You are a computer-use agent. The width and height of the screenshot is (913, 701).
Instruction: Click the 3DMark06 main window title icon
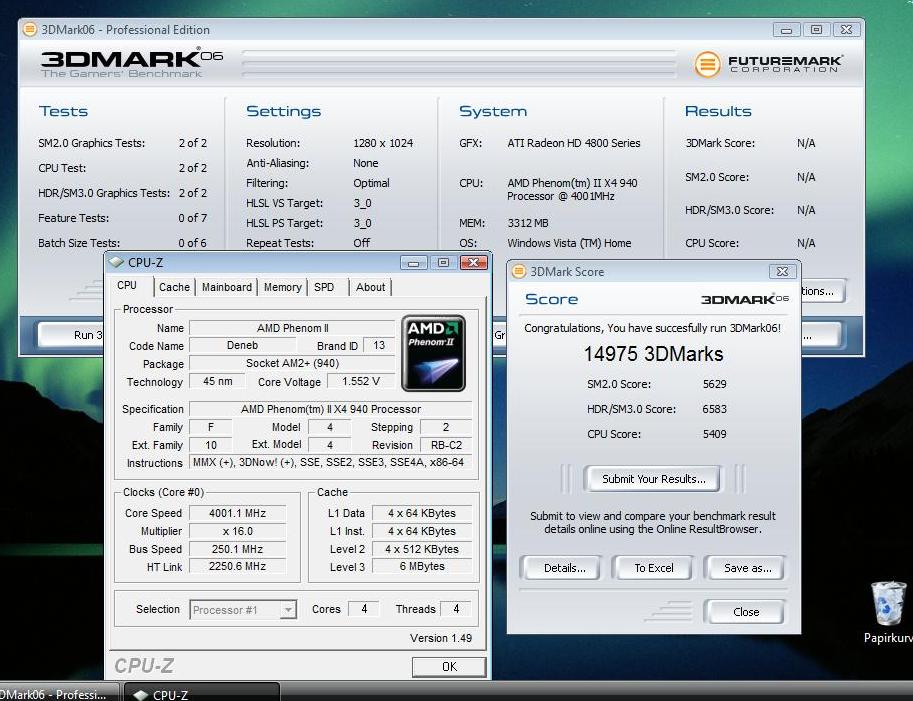point(29,29)
